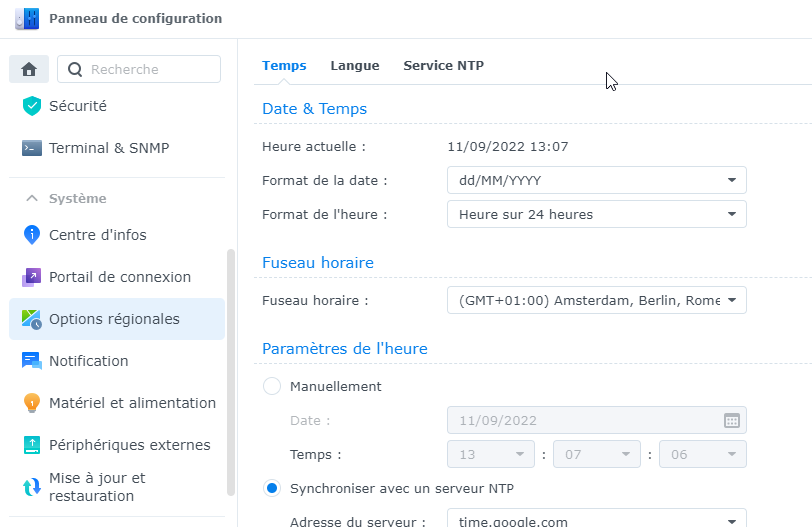
Task: Open the Fuseau horaire dropdown
Action: tap(597, 300)
